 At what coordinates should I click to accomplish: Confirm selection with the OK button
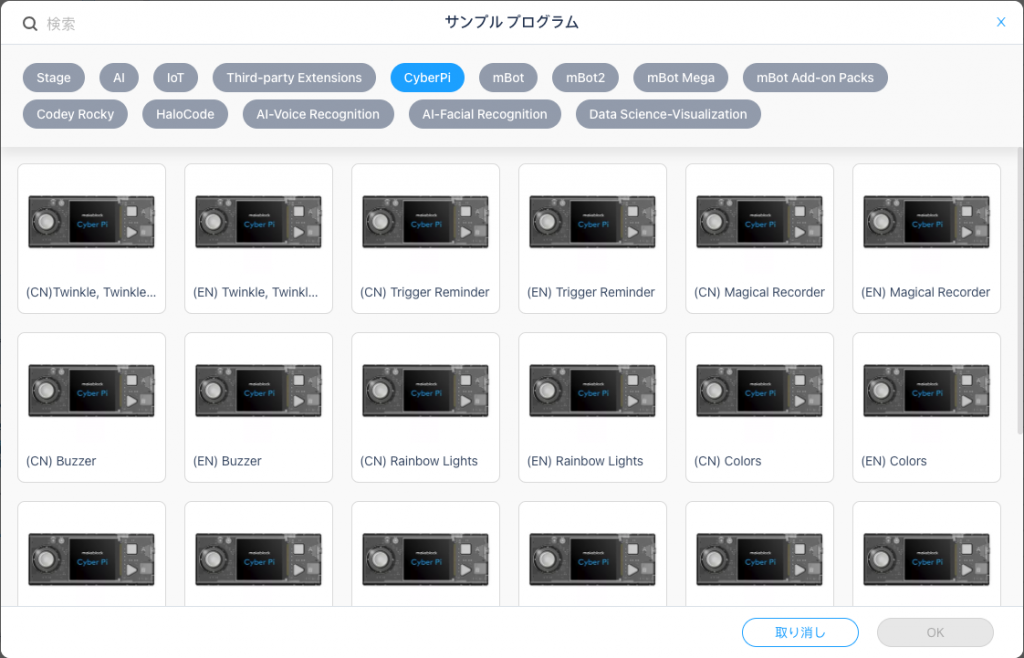click(935, 633)
